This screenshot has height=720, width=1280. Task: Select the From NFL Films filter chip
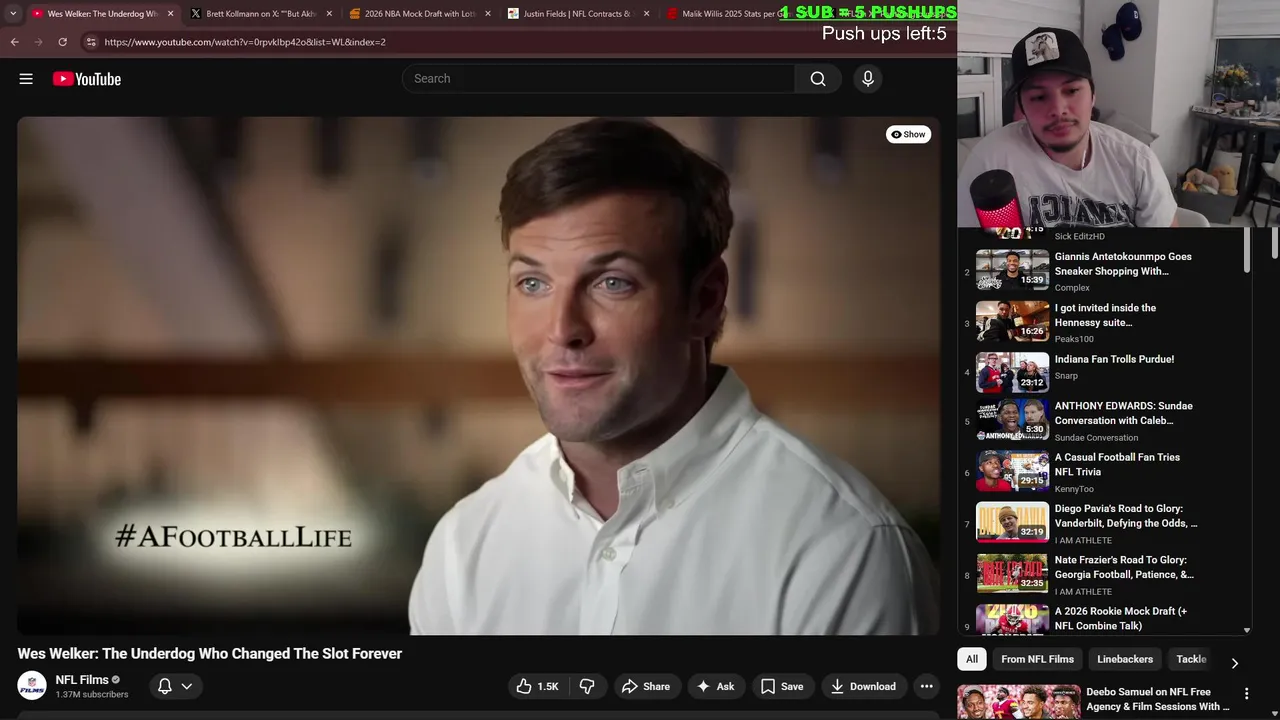(1037, 659)
